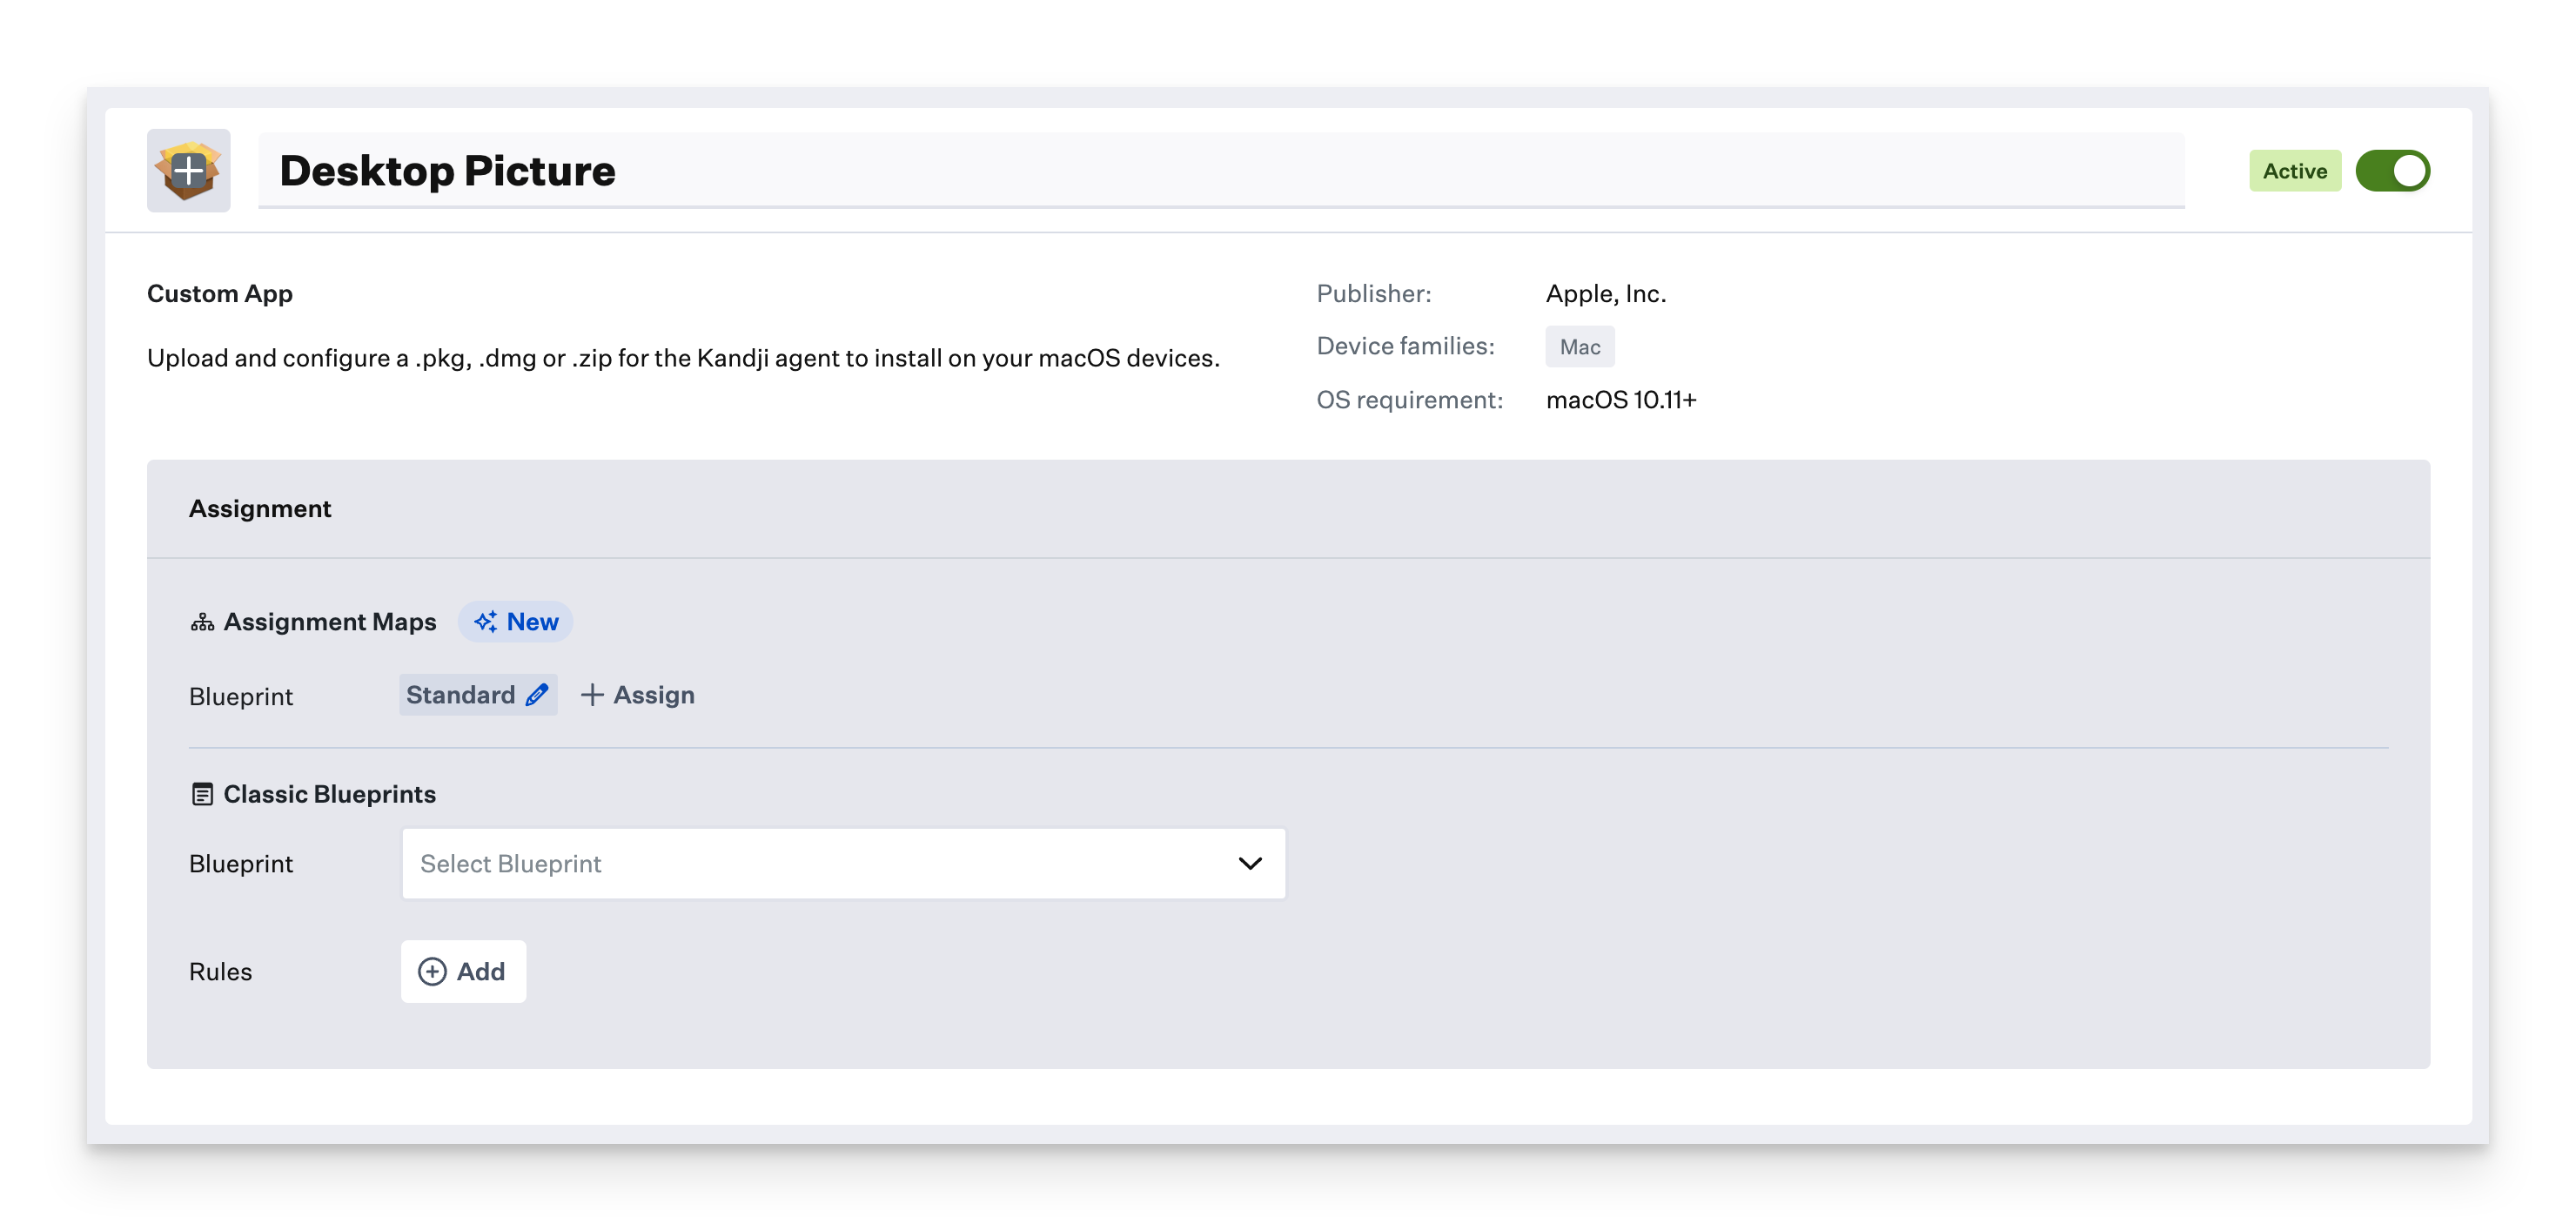Viewport: 2576px width, 1231px height.
Task: Click the Add rules button
Action: point(463,972)
